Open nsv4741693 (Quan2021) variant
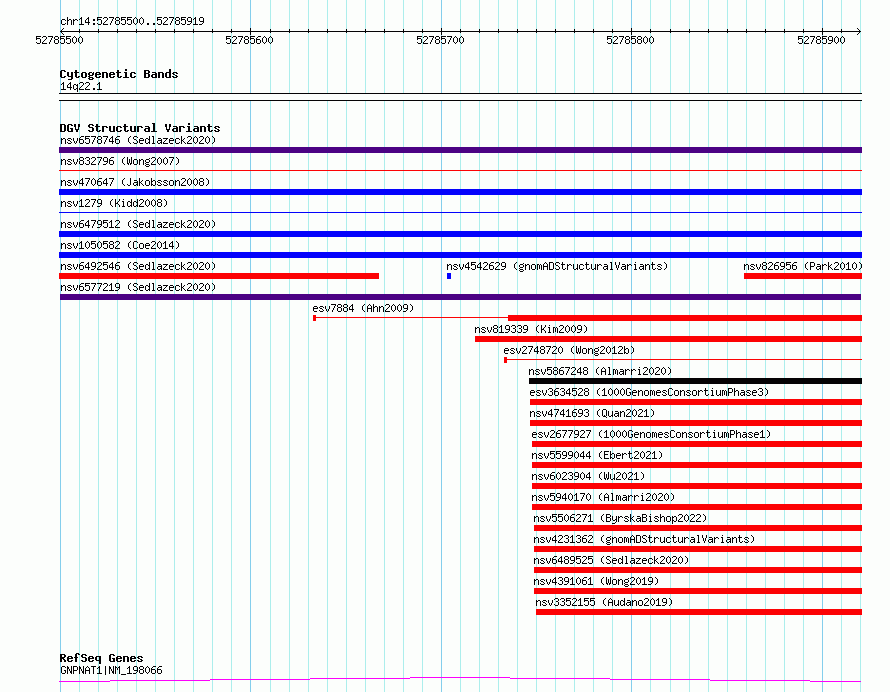This screenshot has width=890, height=692. click(x=592, y=413)
